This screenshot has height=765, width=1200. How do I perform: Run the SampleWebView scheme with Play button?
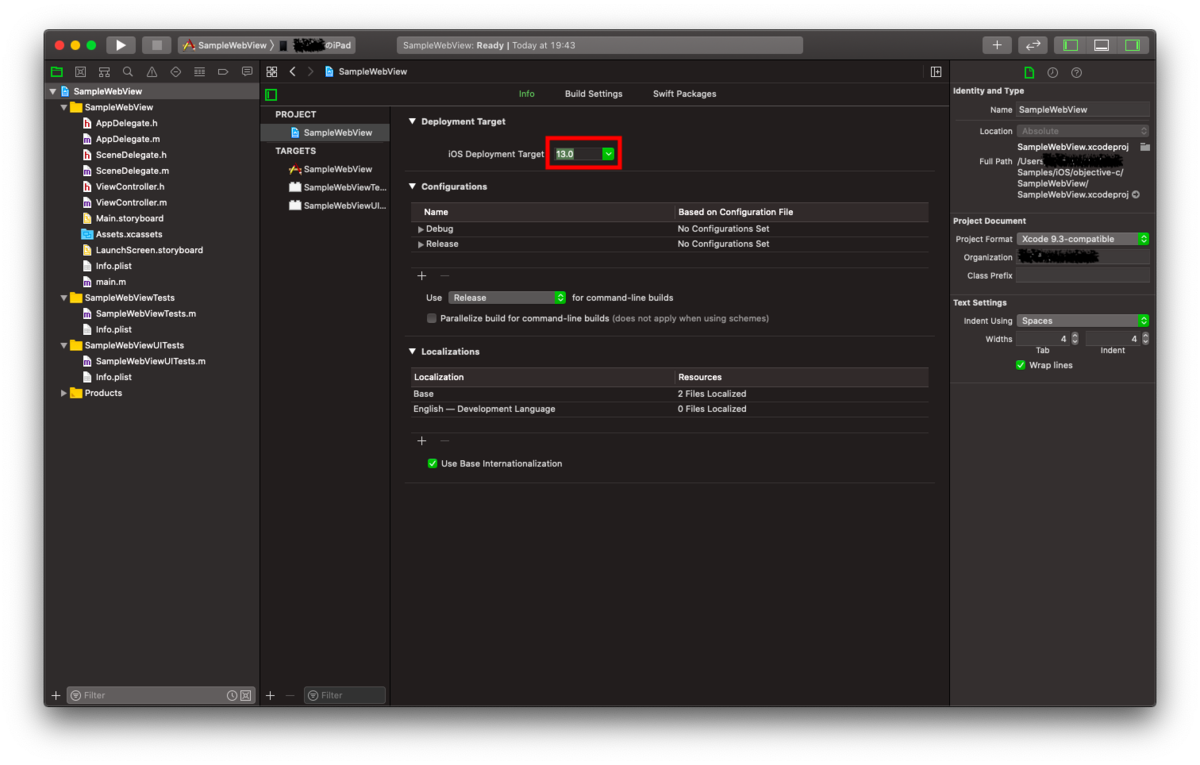(x=121, y=45)
